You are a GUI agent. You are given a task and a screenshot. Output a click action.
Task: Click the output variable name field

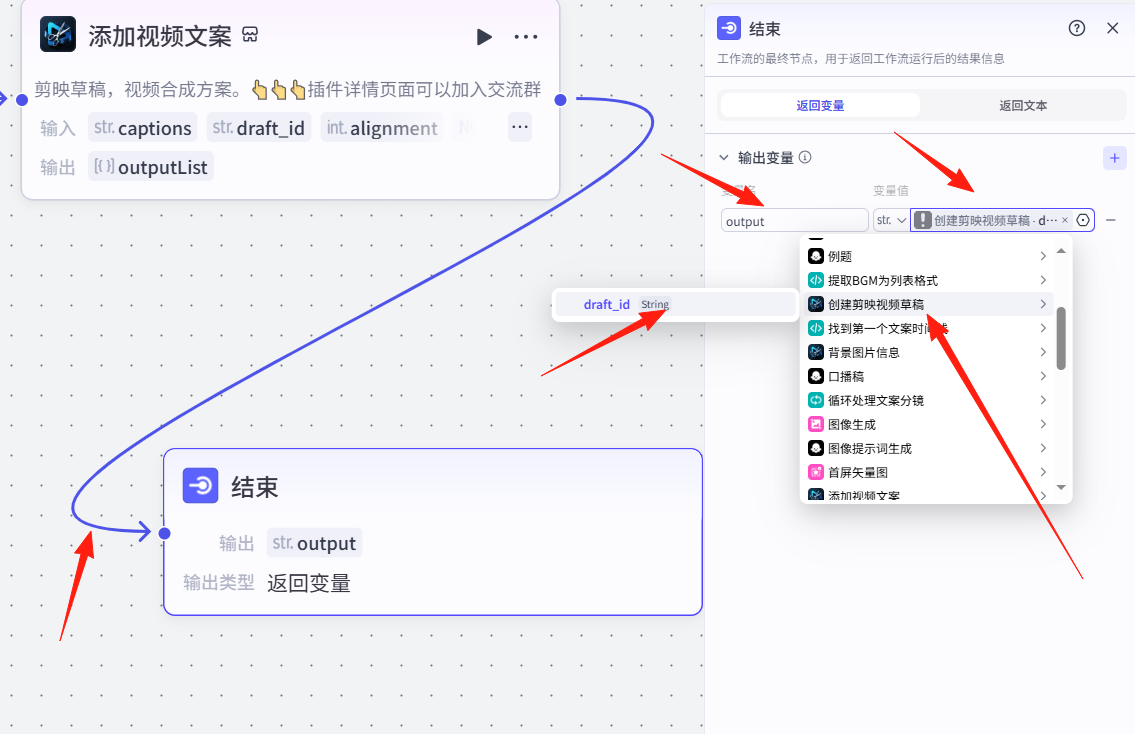point(794,221)
